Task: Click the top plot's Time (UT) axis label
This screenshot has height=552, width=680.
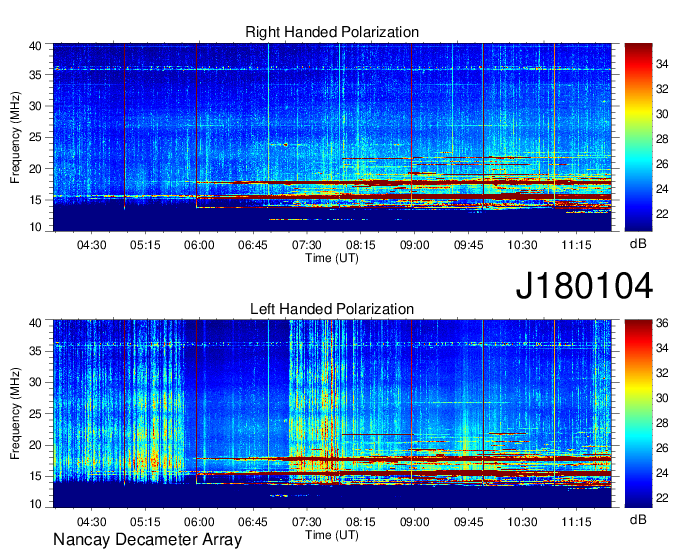Action: pos(332,258)
